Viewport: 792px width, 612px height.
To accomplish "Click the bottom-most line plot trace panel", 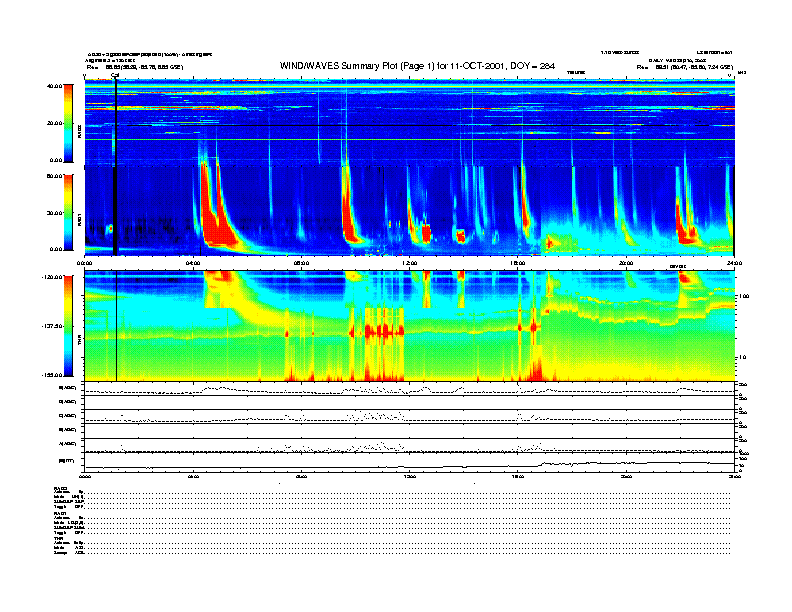I will coord(409,462).
